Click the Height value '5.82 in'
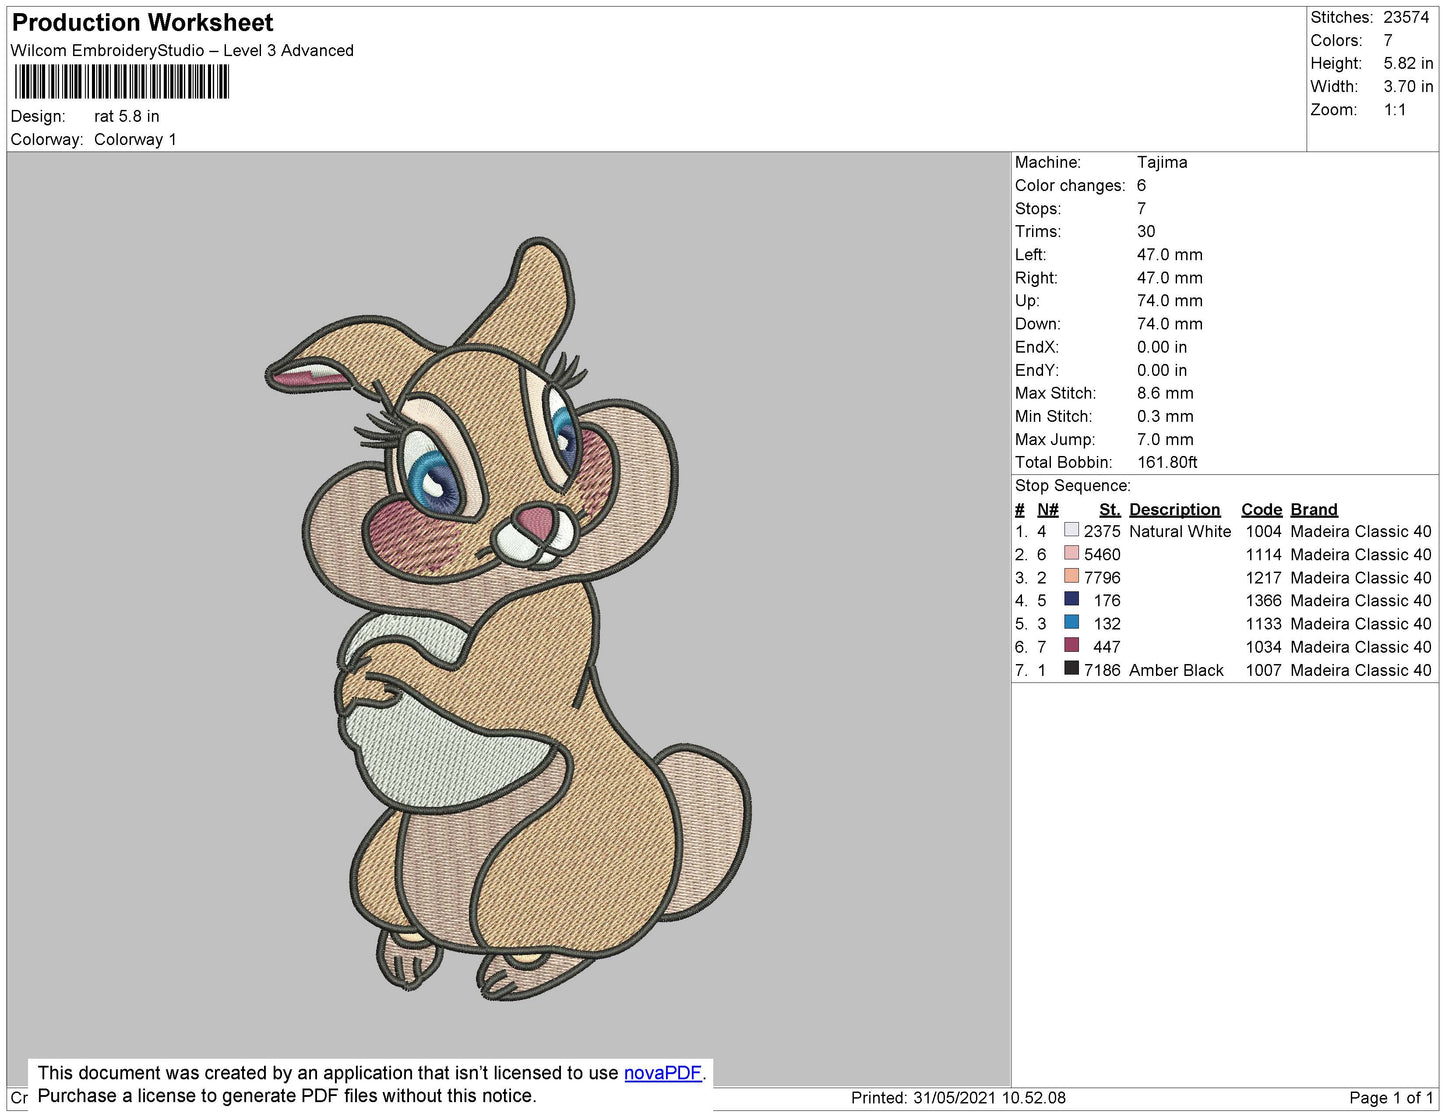 [1408, 64]
